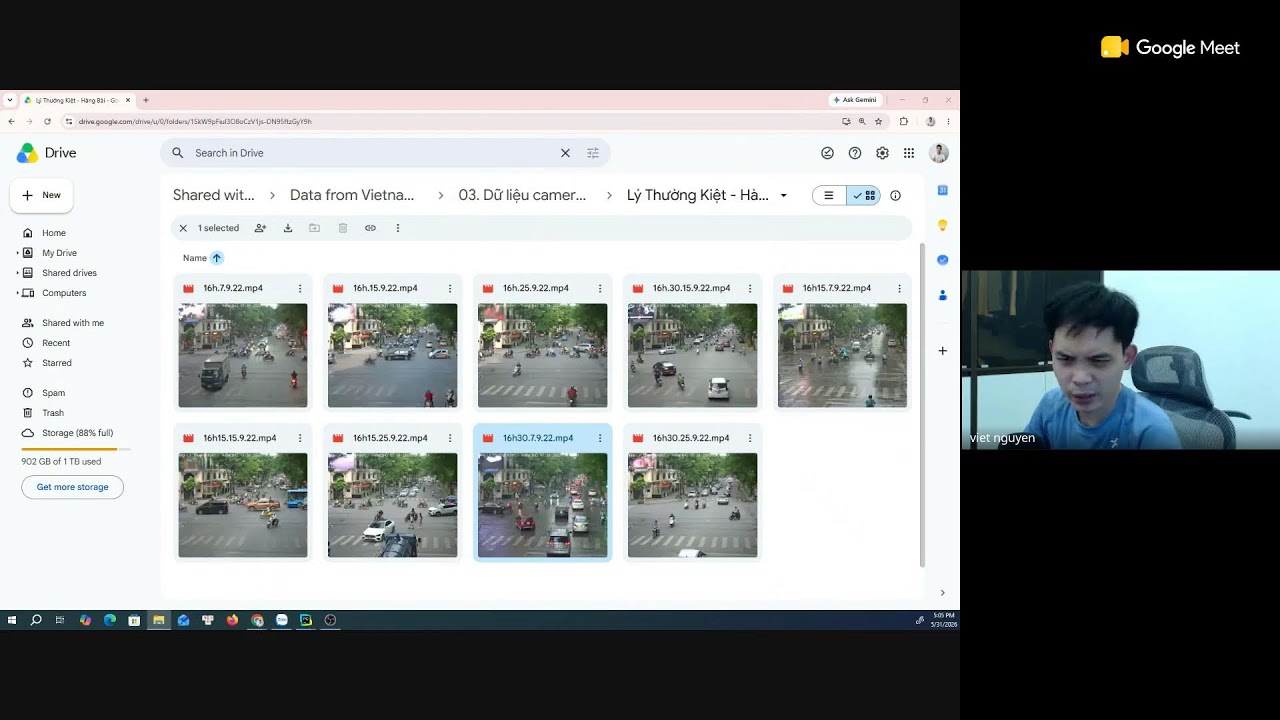1280x720 pixels.
Task: Select the 16h30.25.9.22.mp4 thumbnail
Action: (693, 505)
